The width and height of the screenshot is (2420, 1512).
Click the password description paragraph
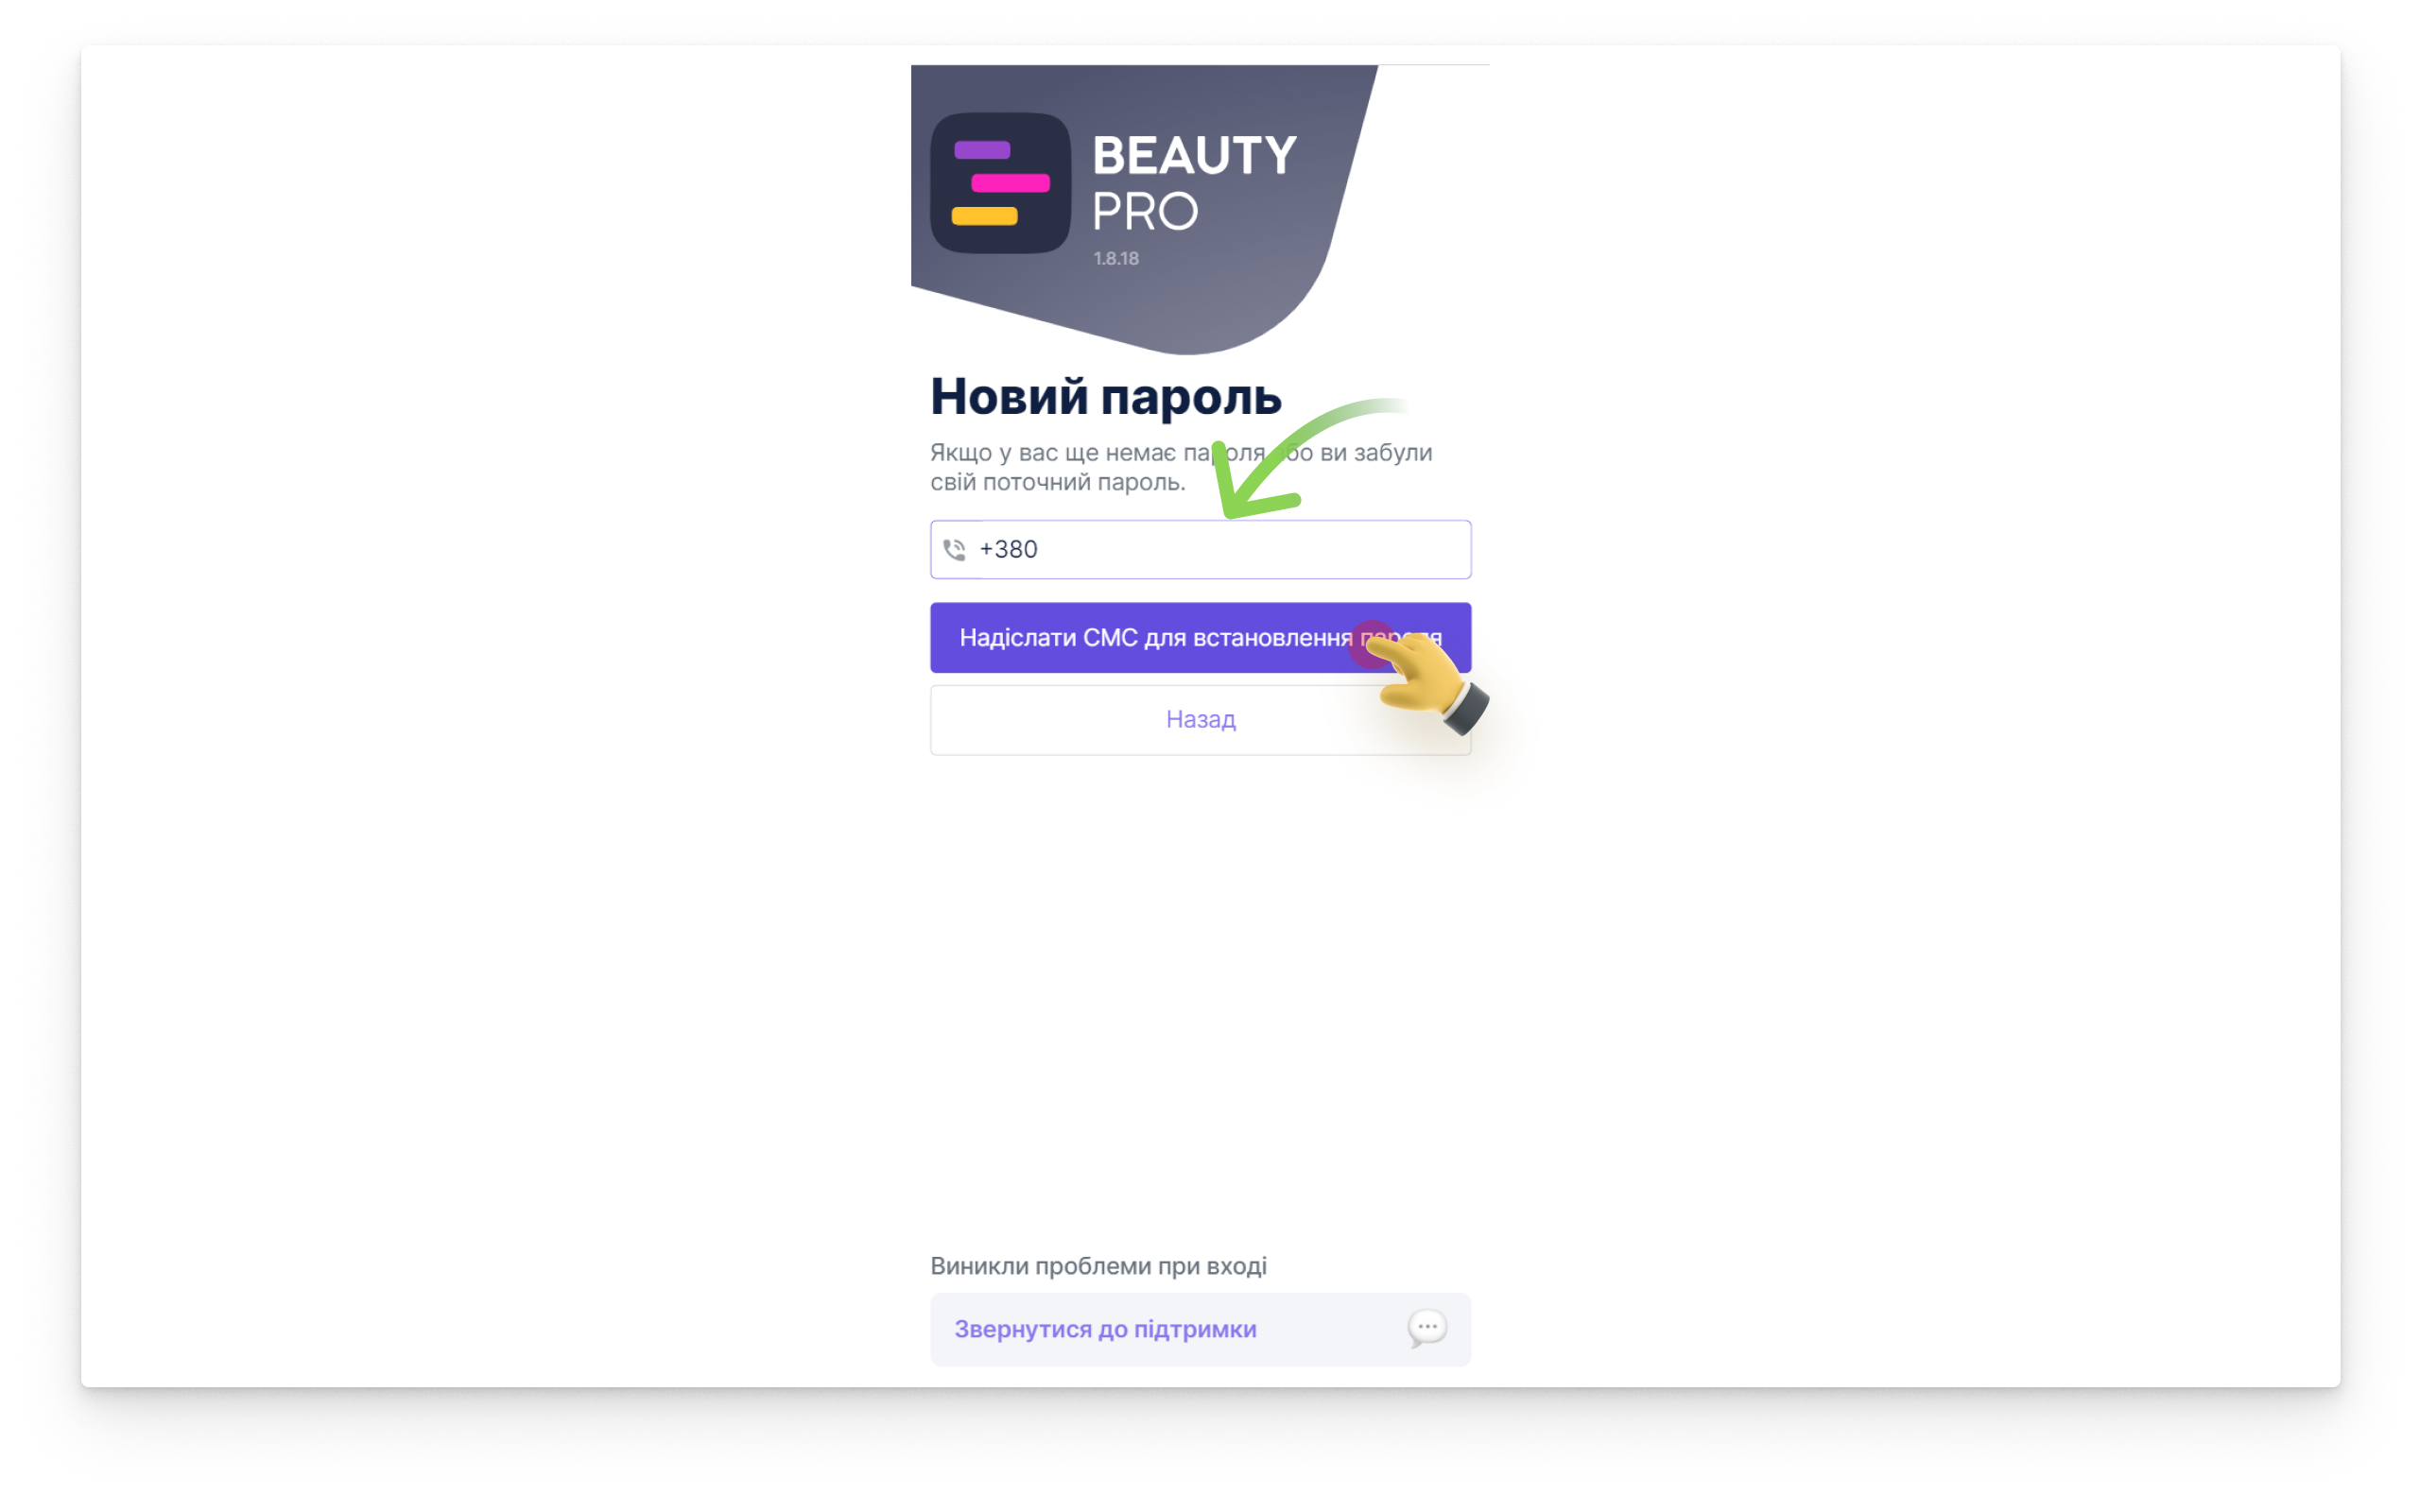point(1181,468)
